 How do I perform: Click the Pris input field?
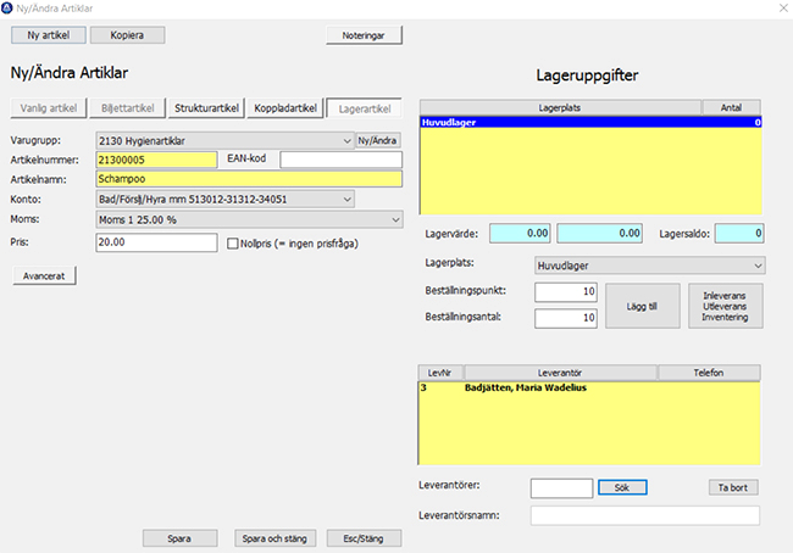tap(156, 242)
